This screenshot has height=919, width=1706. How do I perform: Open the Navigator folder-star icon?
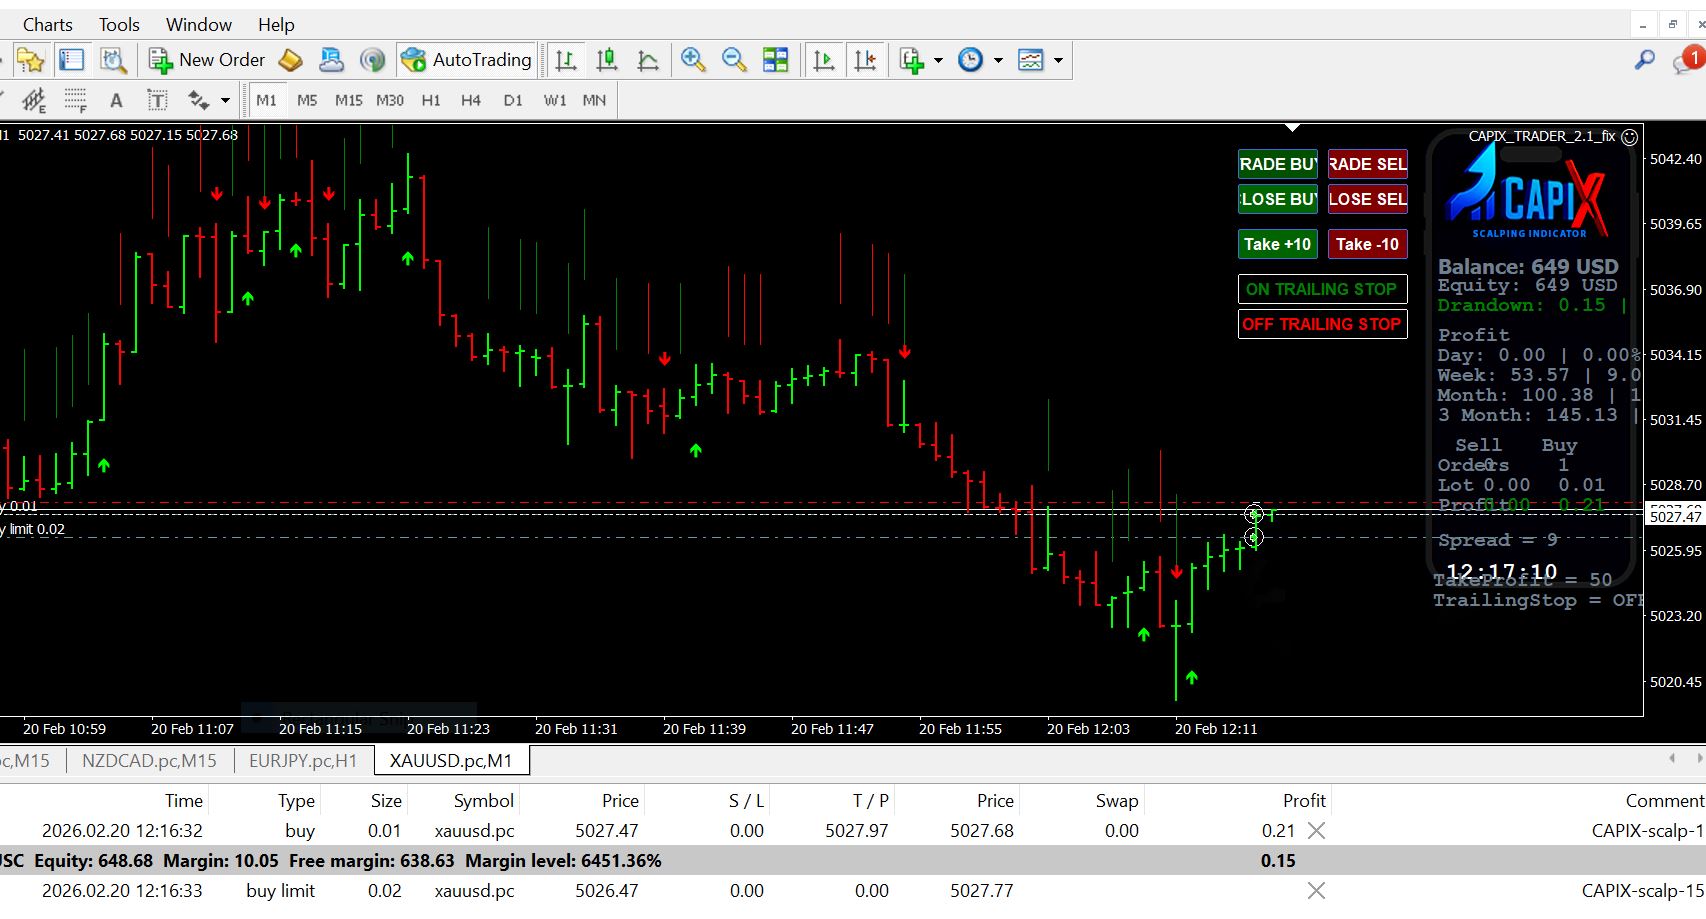tap(30, 60)
